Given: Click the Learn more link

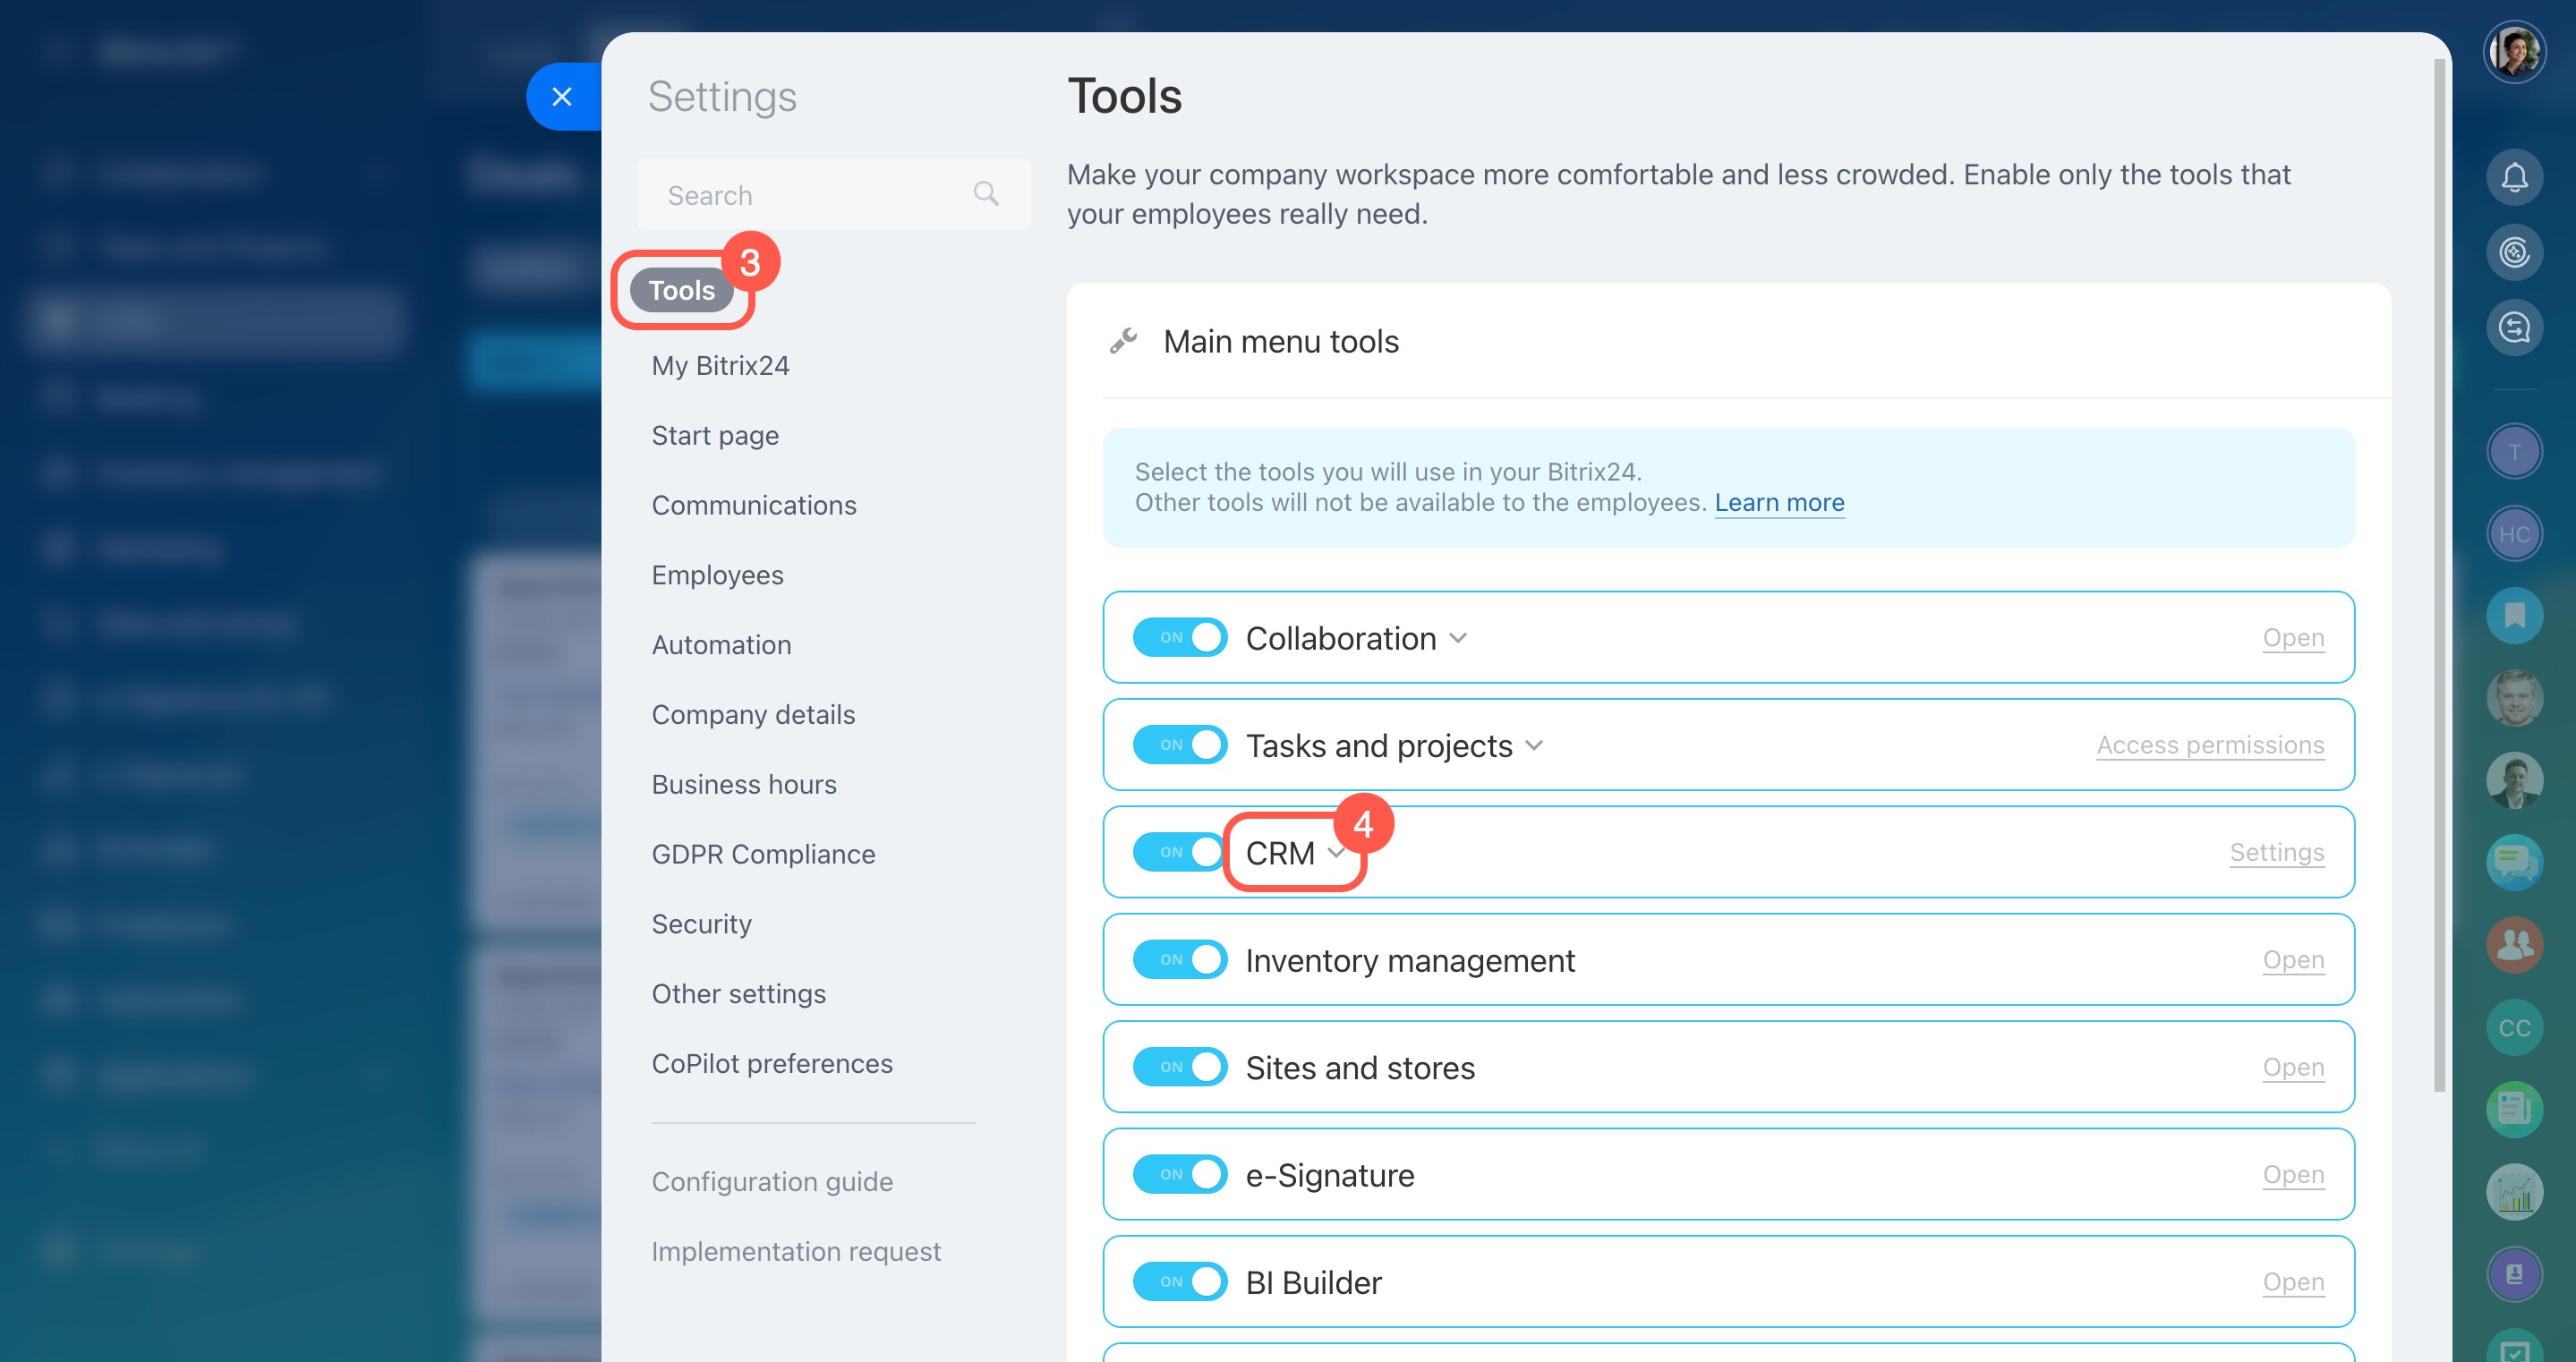Looking at the screenshot, I should tap(1779, 502).
